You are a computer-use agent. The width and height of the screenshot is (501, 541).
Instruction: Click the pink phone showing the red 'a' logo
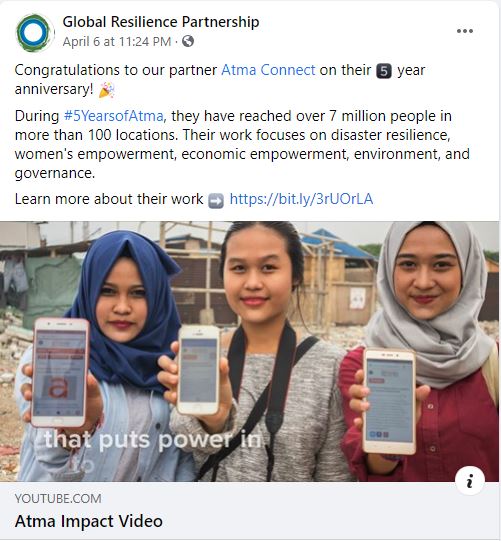[x=60, y=373]
